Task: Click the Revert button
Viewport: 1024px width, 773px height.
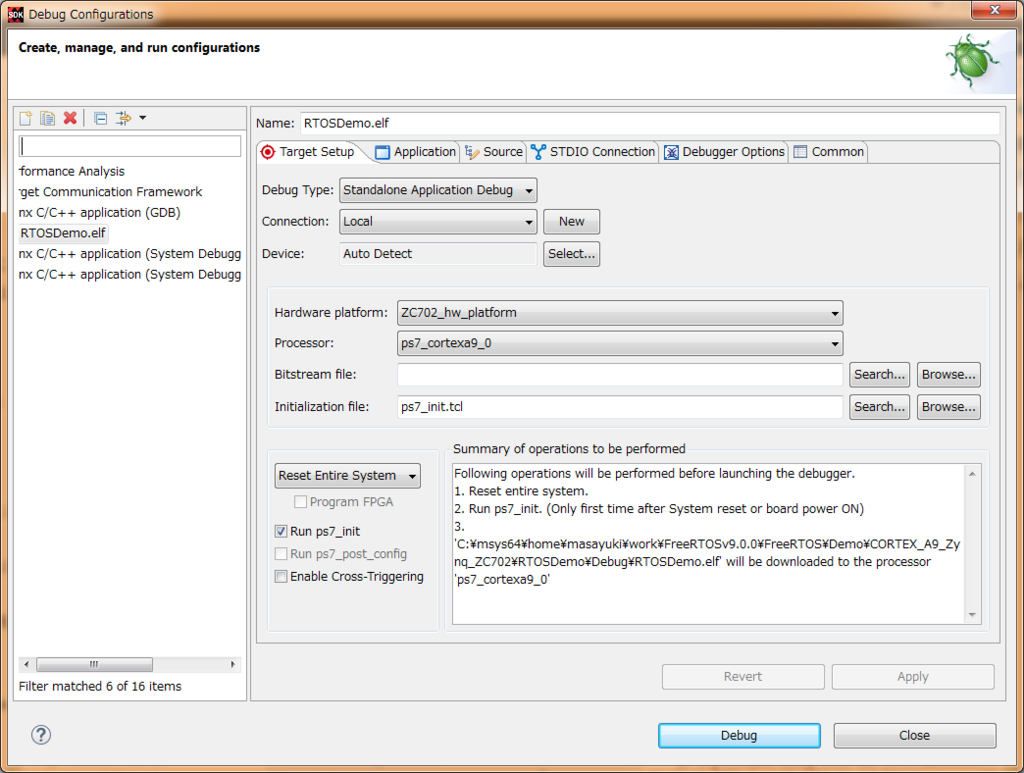Action: 743,676
